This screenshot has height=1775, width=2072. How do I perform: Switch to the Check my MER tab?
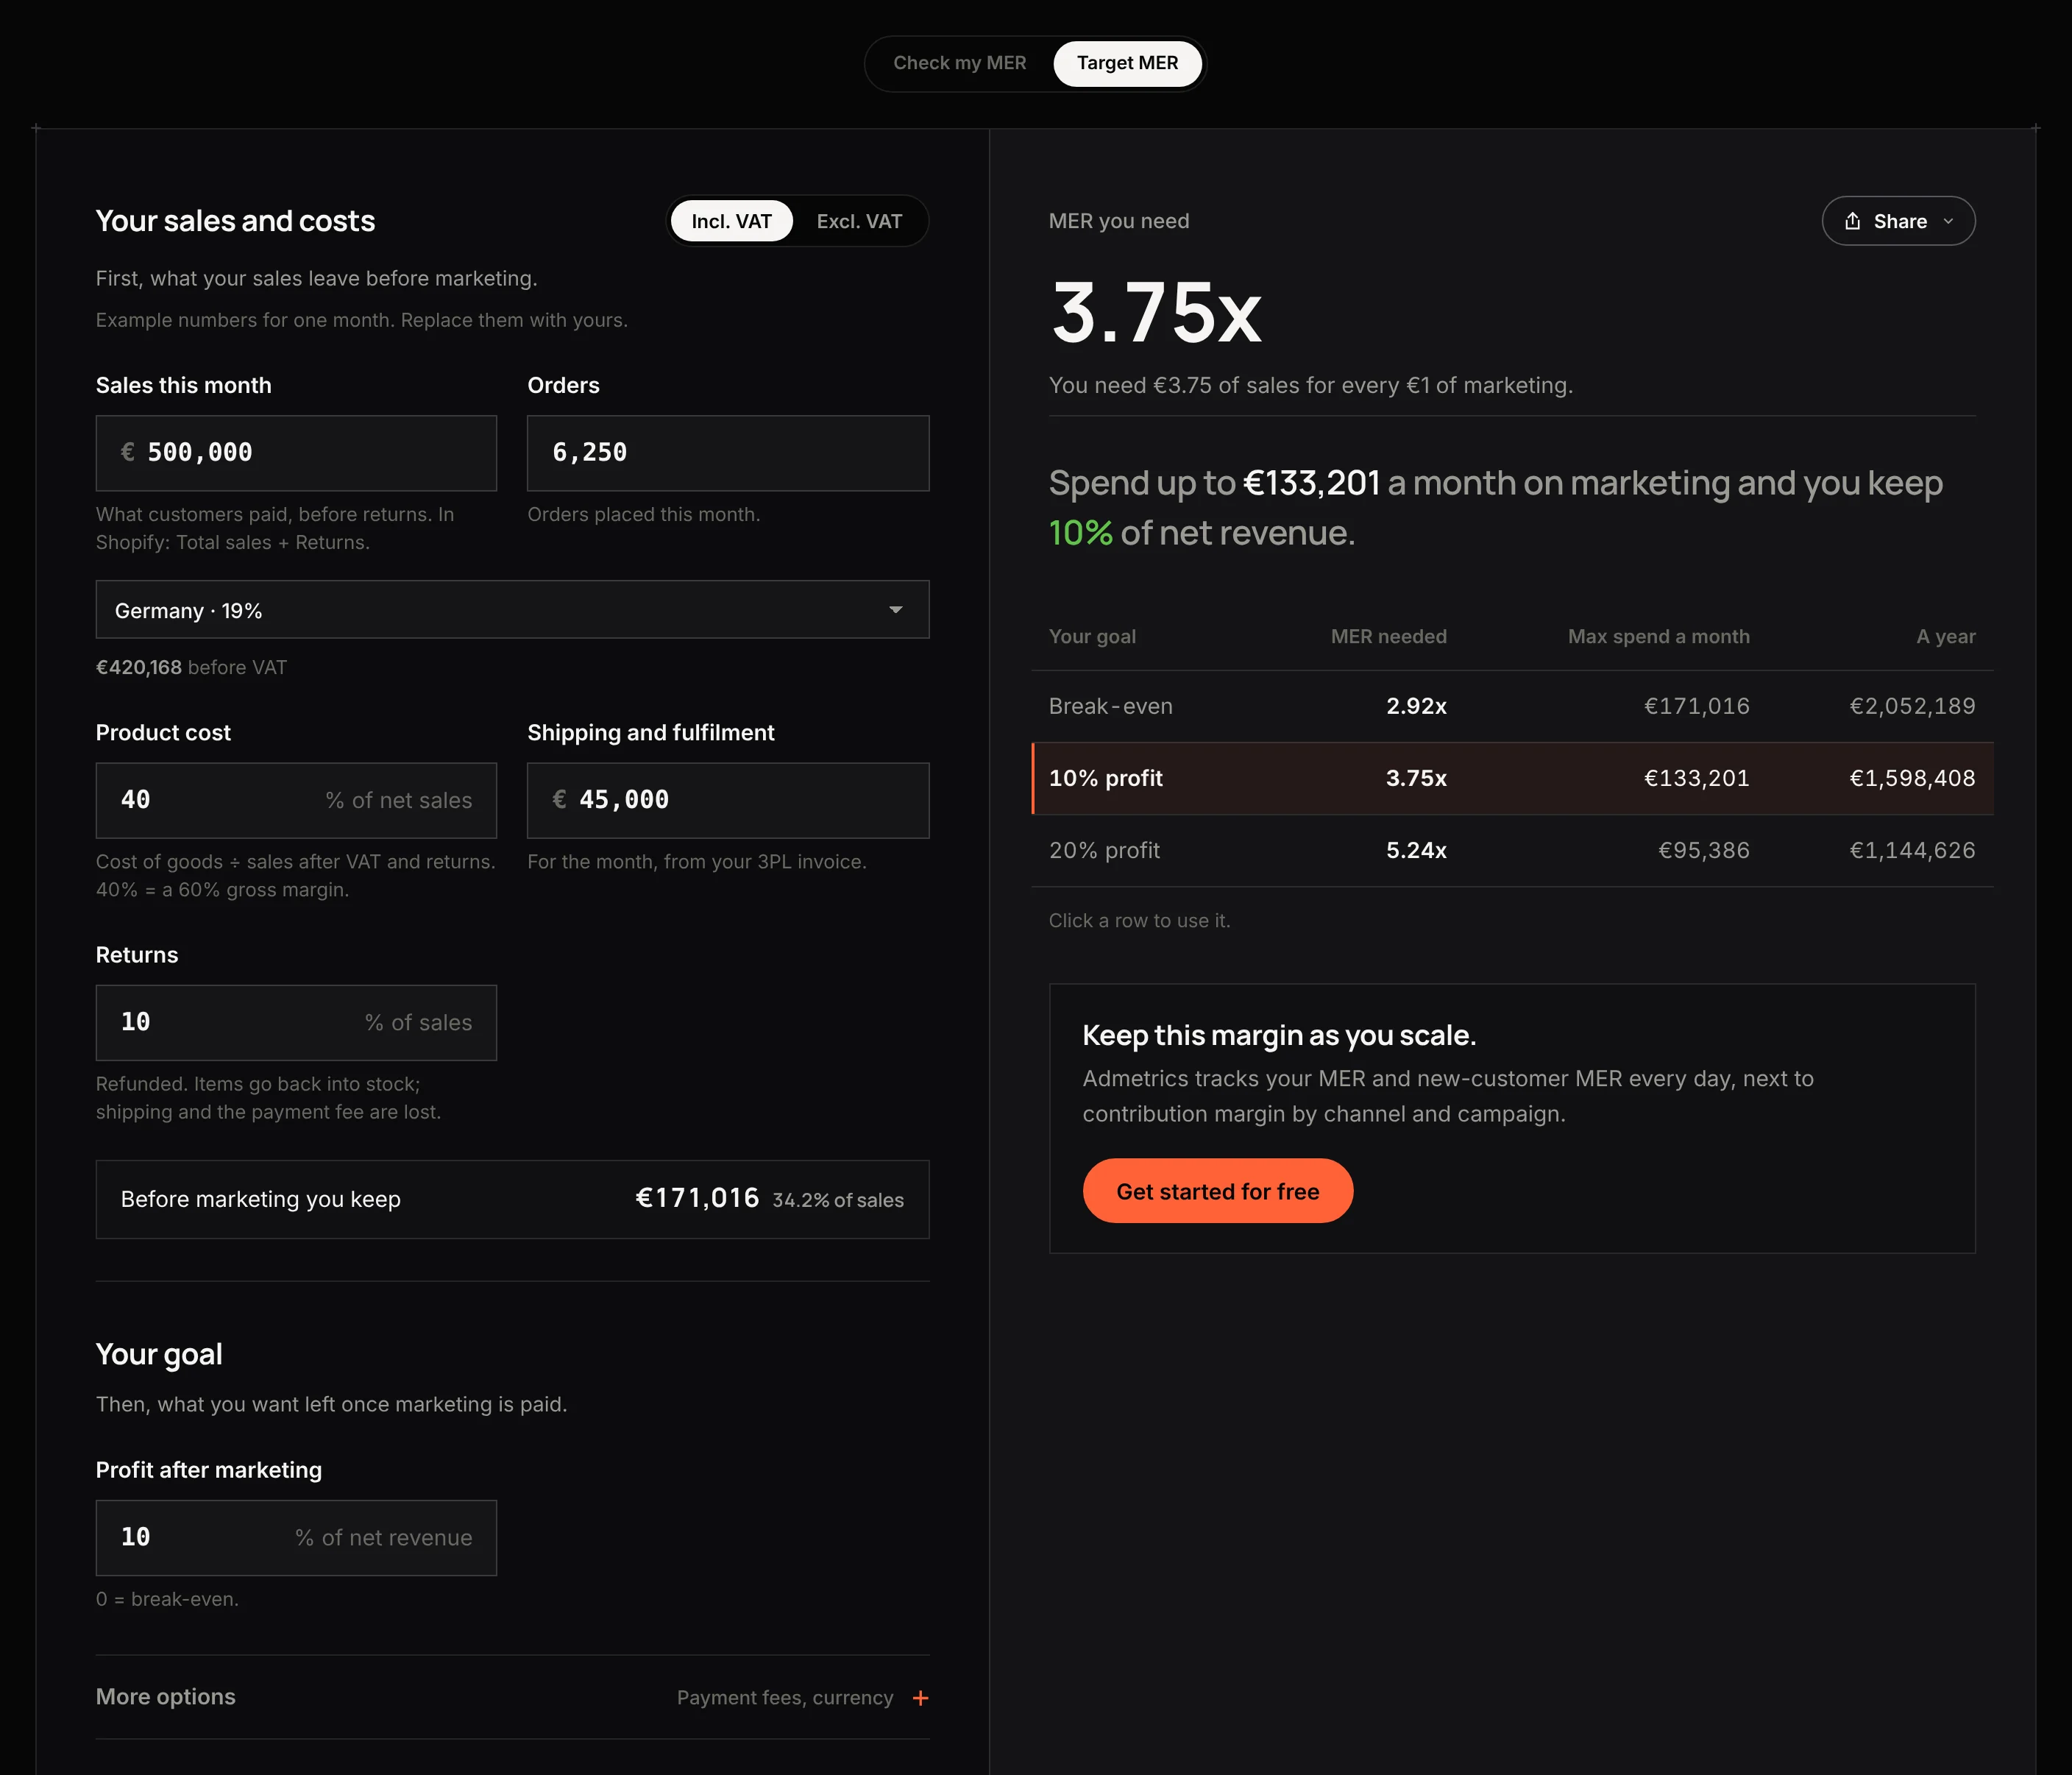tap(959, 63)
